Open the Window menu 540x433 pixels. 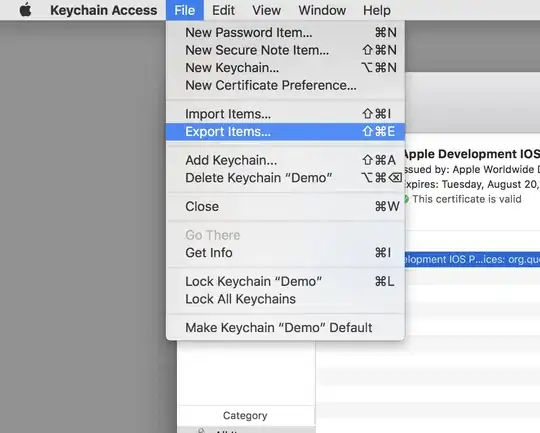pyautogui.click(x=322, y=10)
